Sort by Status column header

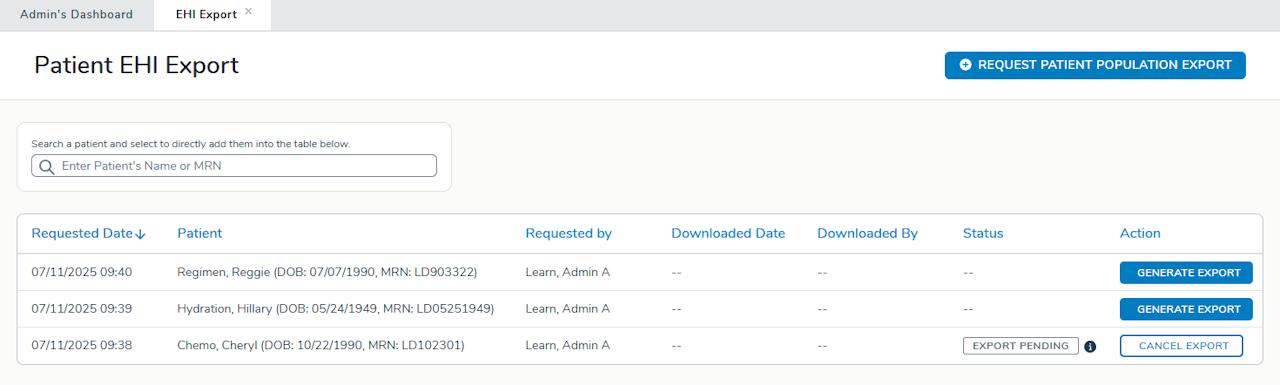983,233
